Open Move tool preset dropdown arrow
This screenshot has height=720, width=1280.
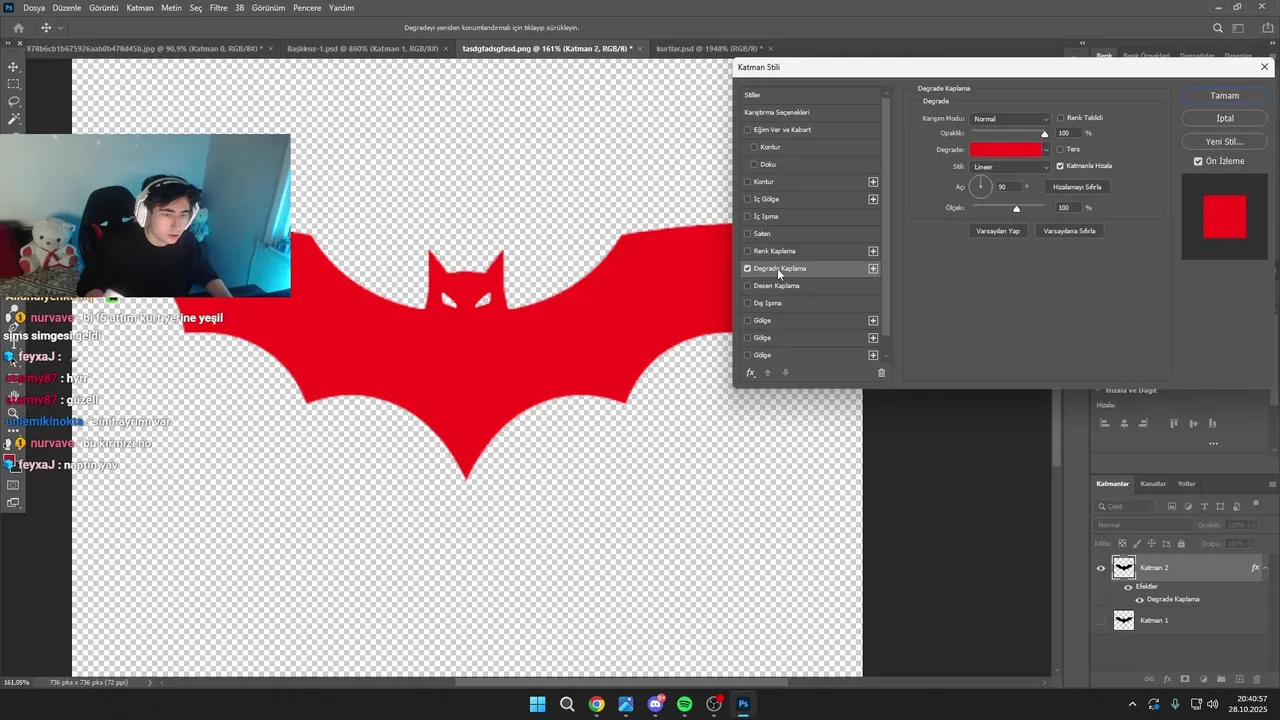tap(60, 28)
